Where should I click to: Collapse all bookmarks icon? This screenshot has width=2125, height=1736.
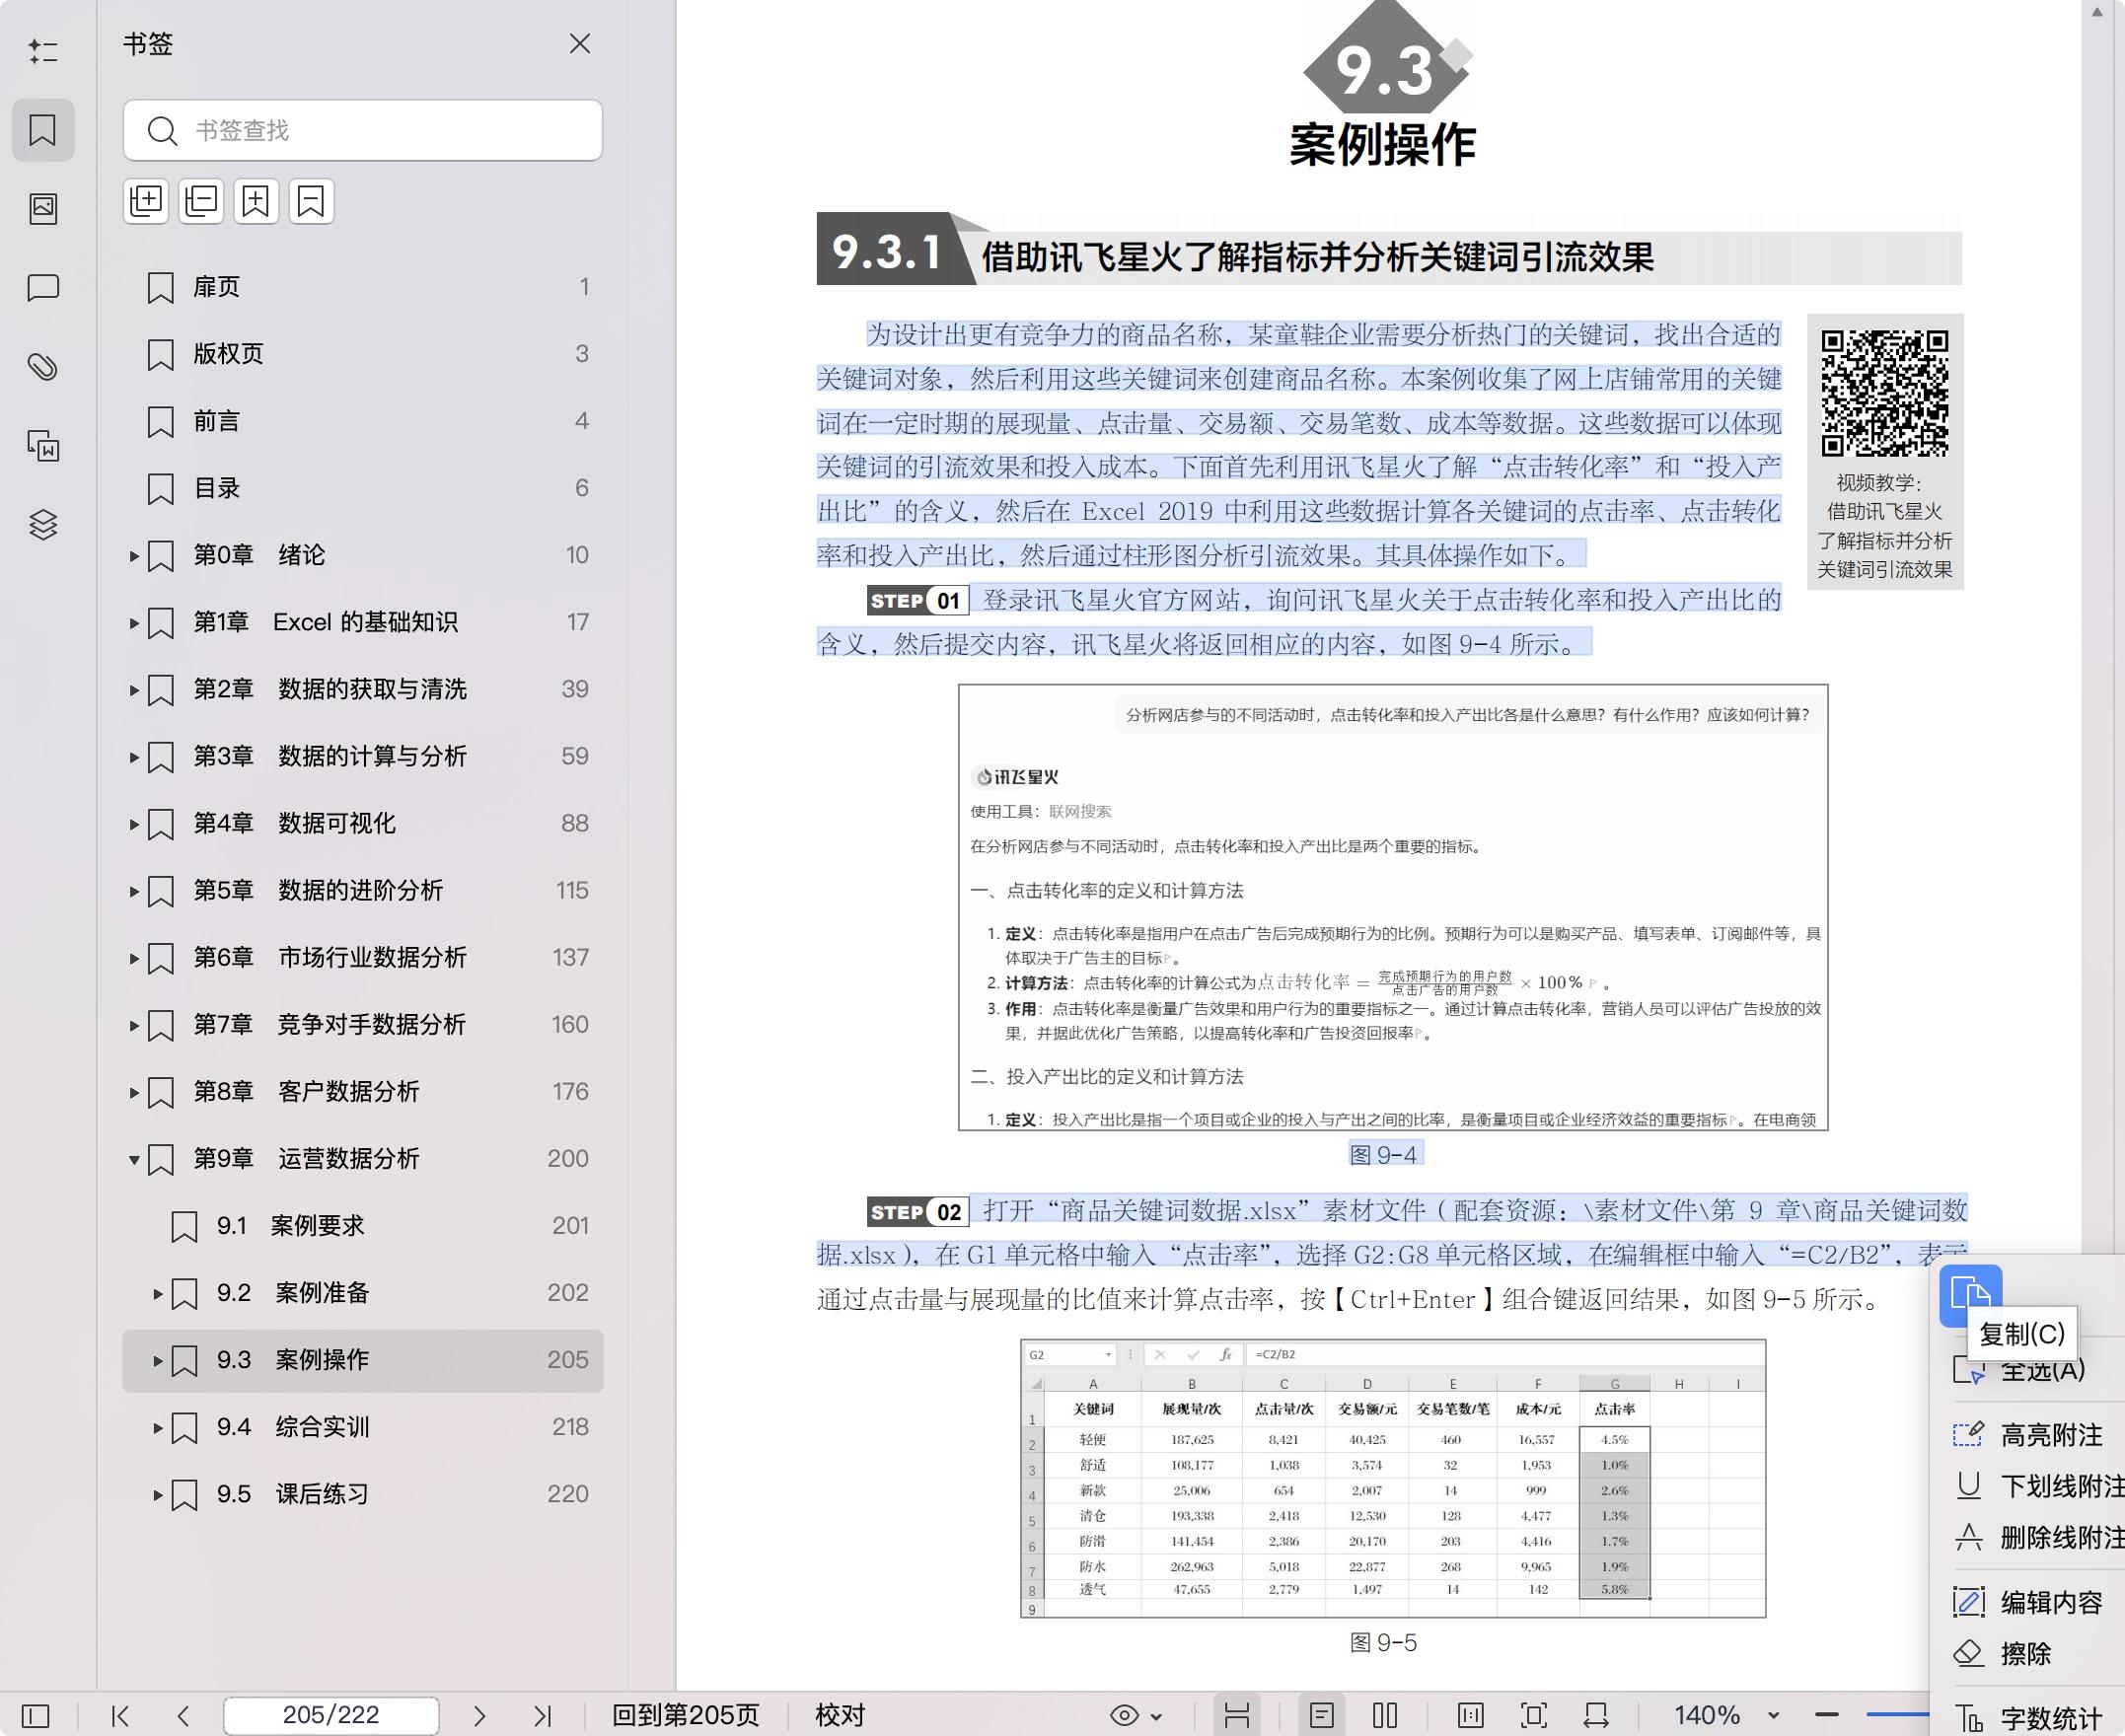pyautogui.click(x=201, y=201)
